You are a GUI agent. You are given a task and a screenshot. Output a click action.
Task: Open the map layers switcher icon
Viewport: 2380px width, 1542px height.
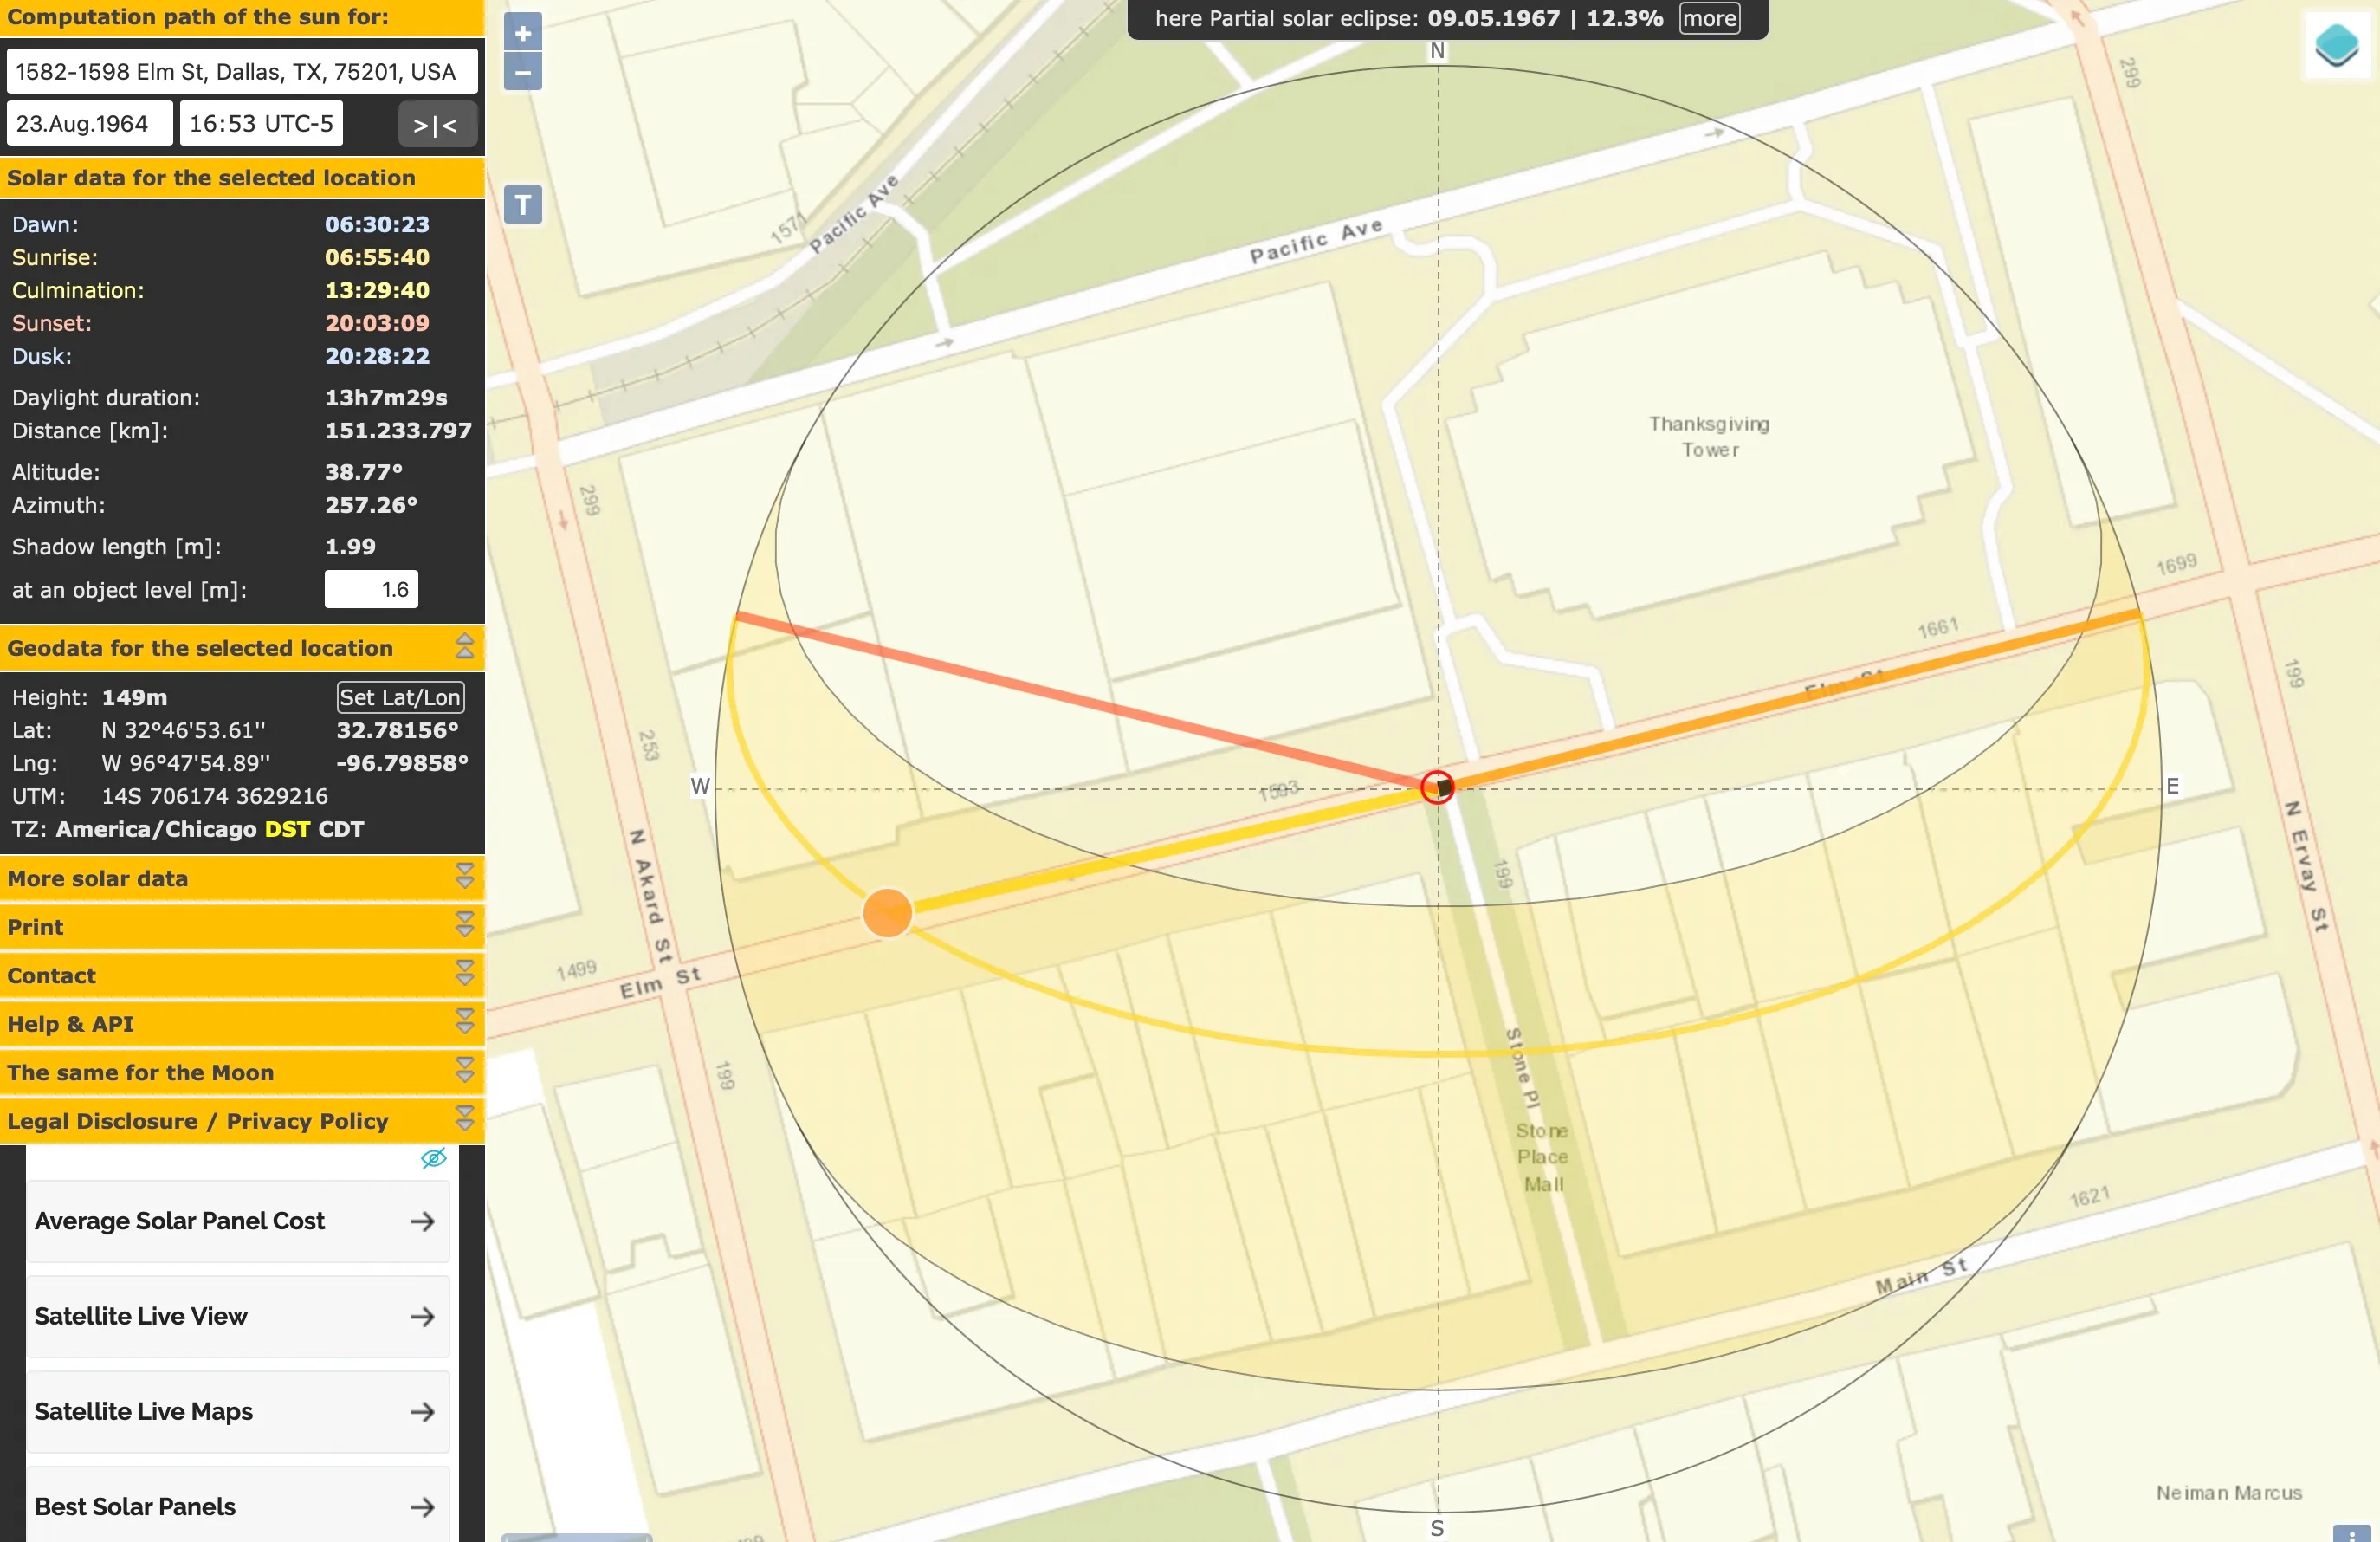pos(2336,45)
